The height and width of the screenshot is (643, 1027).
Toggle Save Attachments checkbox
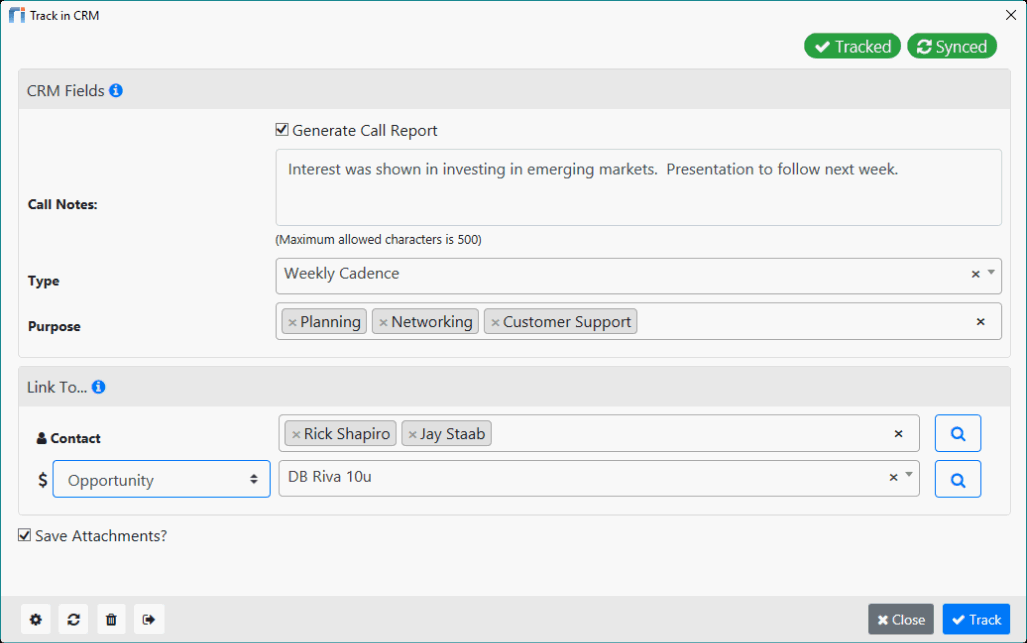(24, 535)
